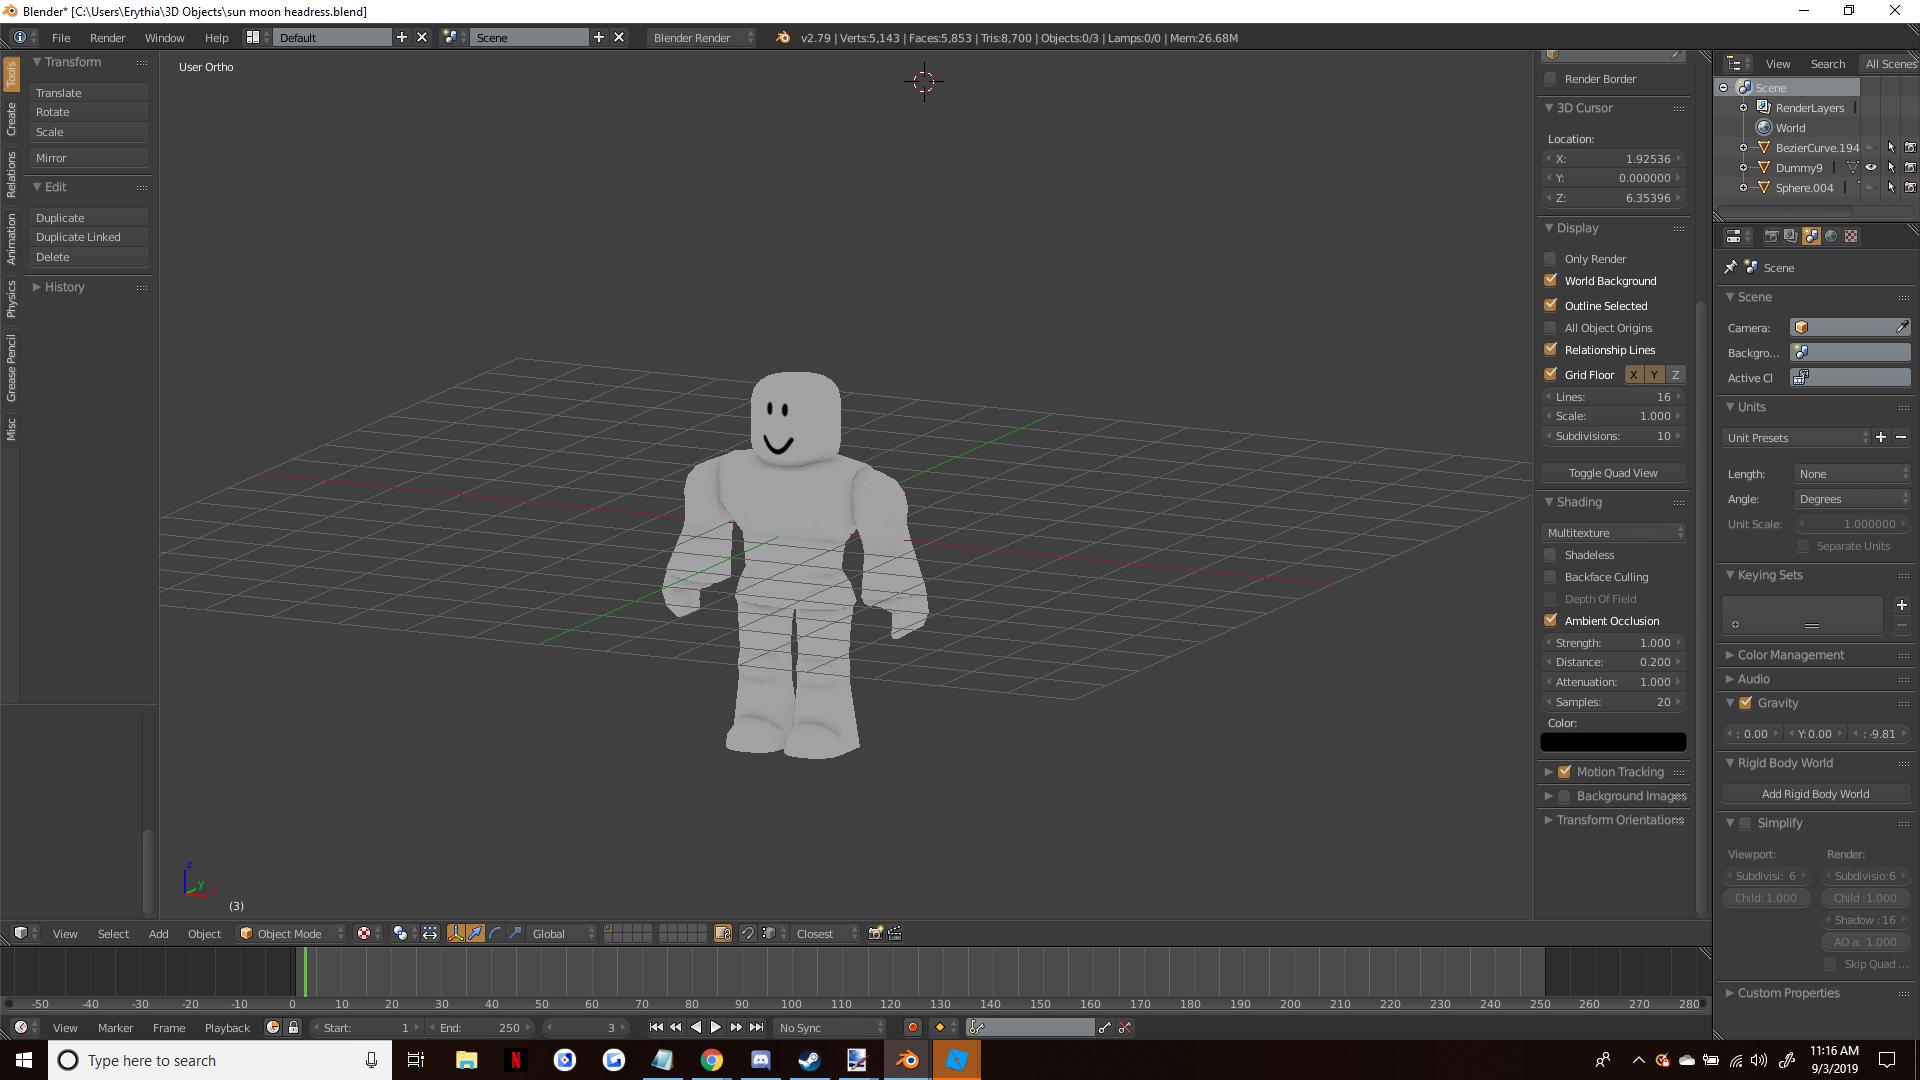The image size is (1920, 1080).
Task: Switch to the Grease Pencil tab
Action: tap(11, 368)
